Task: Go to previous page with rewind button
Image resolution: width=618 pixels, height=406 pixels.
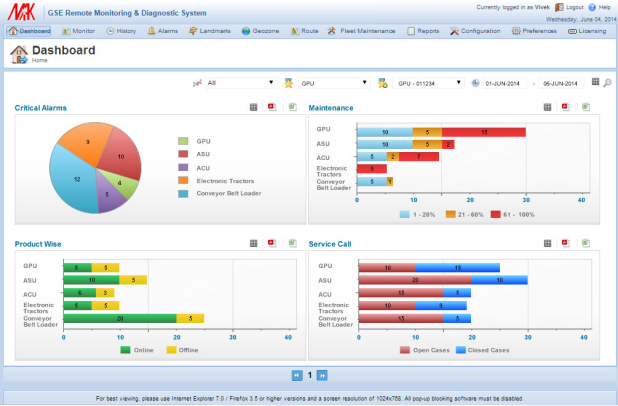Action: 297,375
